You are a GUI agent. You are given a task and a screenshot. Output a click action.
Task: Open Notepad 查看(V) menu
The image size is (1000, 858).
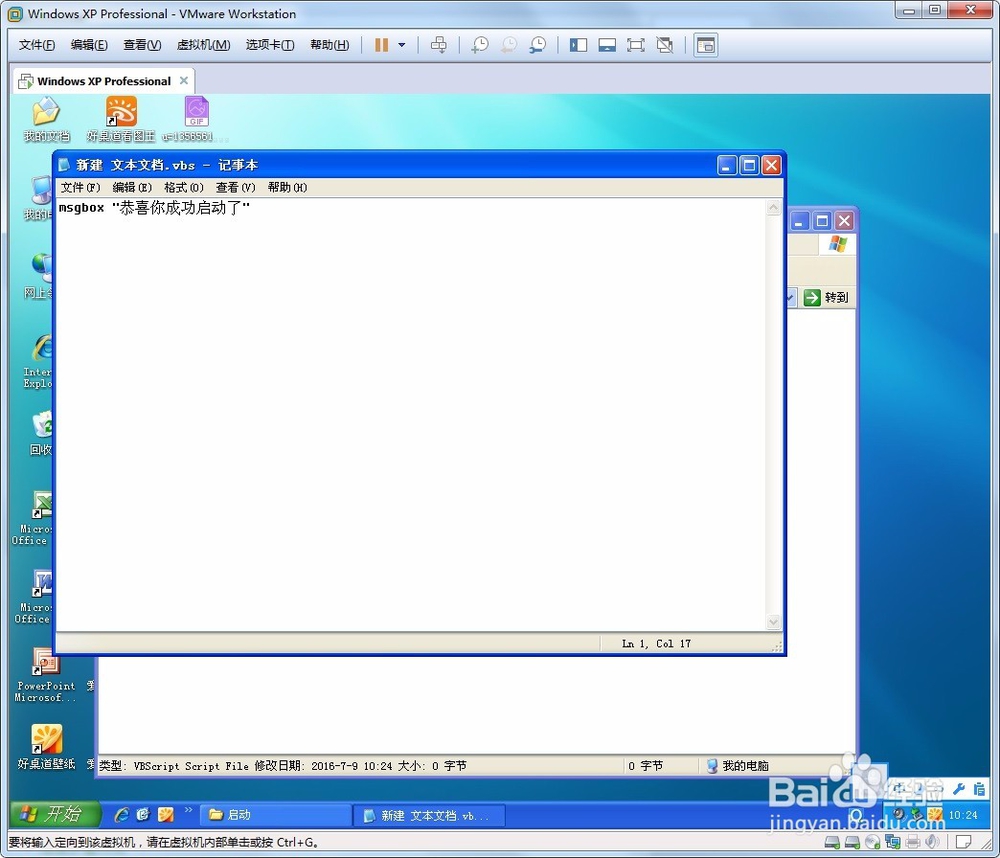click(235, 188)
